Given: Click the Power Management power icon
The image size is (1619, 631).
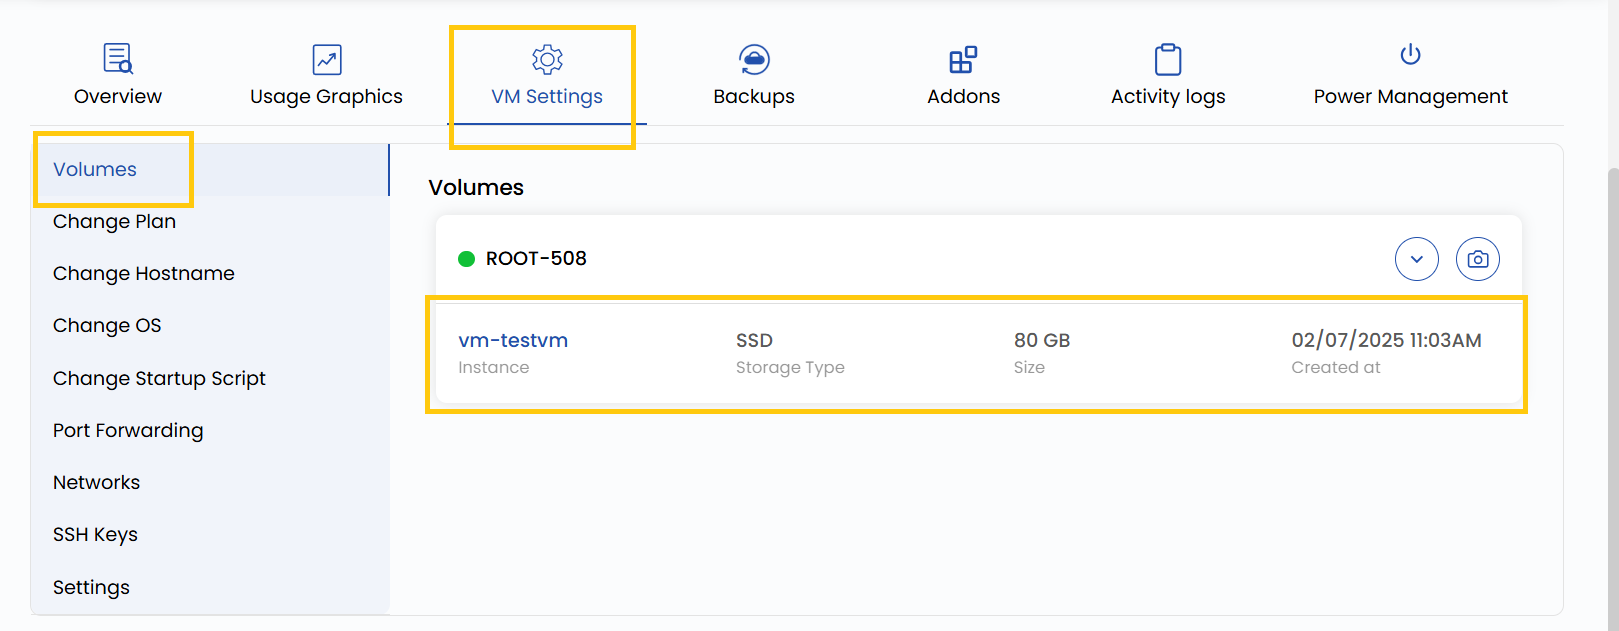Looking at the screenshot, I should point(1410,54).
